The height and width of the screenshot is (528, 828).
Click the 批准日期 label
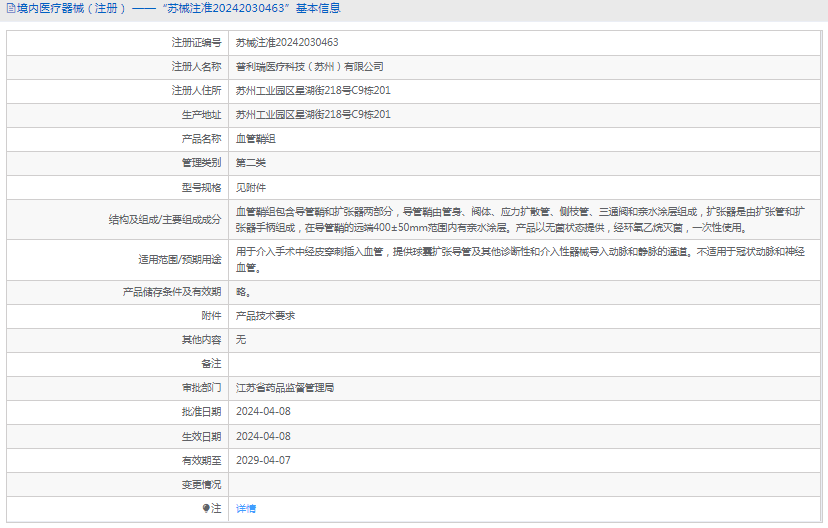tap(201, 411)
